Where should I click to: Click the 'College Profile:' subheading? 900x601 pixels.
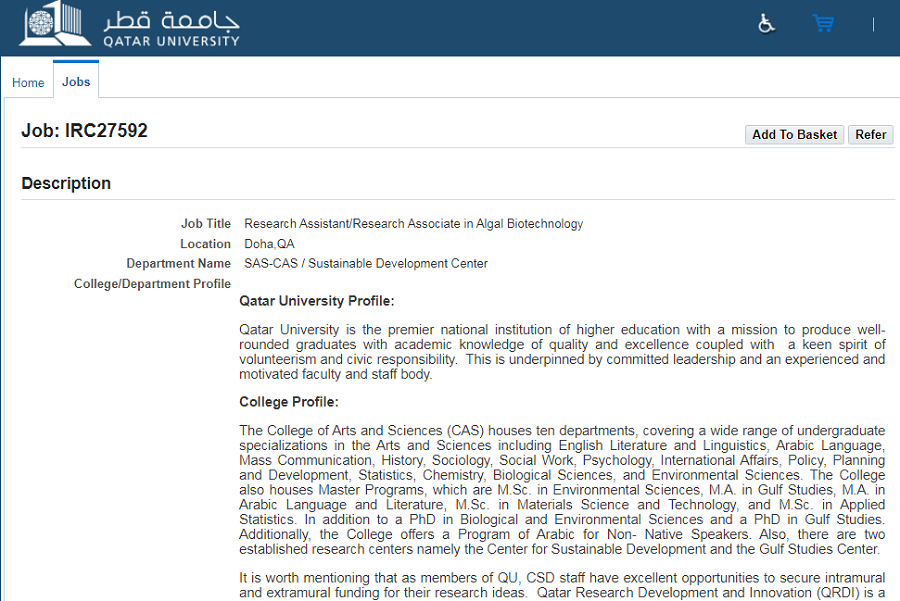pos(289,402)
